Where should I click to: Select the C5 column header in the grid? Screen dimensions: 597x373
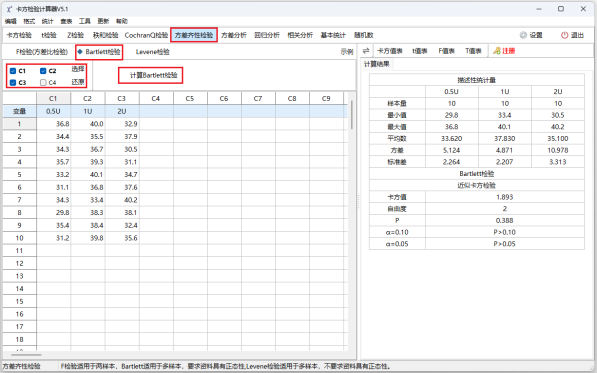pos(190,98)
